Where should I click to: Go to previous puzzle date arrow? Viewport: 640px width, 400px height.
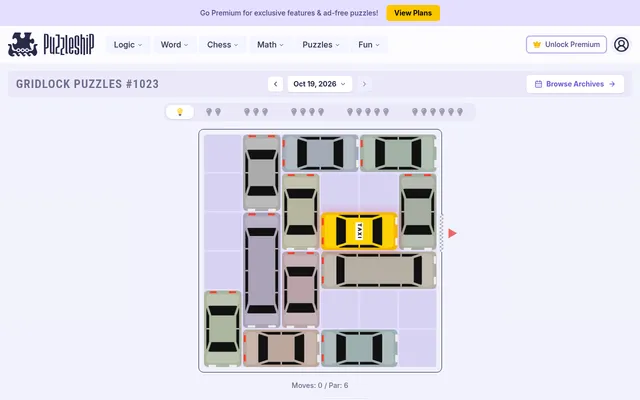click(x=276, y=84)
